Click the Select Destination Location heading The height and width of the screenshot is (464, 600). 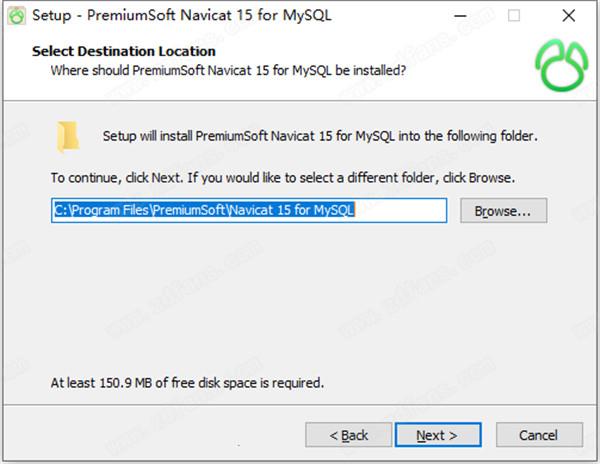(124, 51)
